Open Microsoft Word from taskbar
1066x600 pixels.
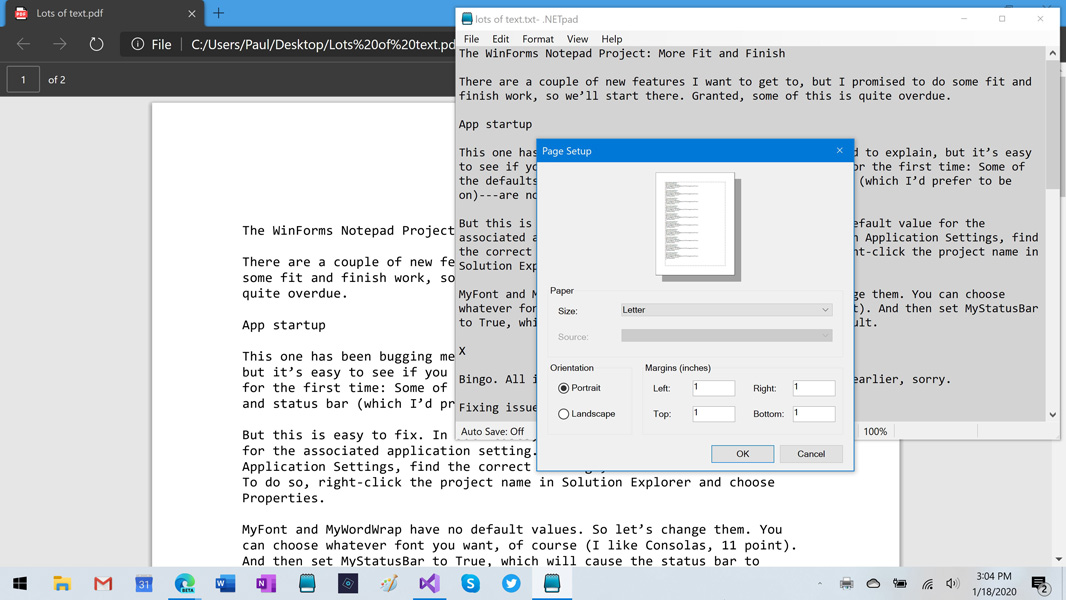click(x=225, y=584)
